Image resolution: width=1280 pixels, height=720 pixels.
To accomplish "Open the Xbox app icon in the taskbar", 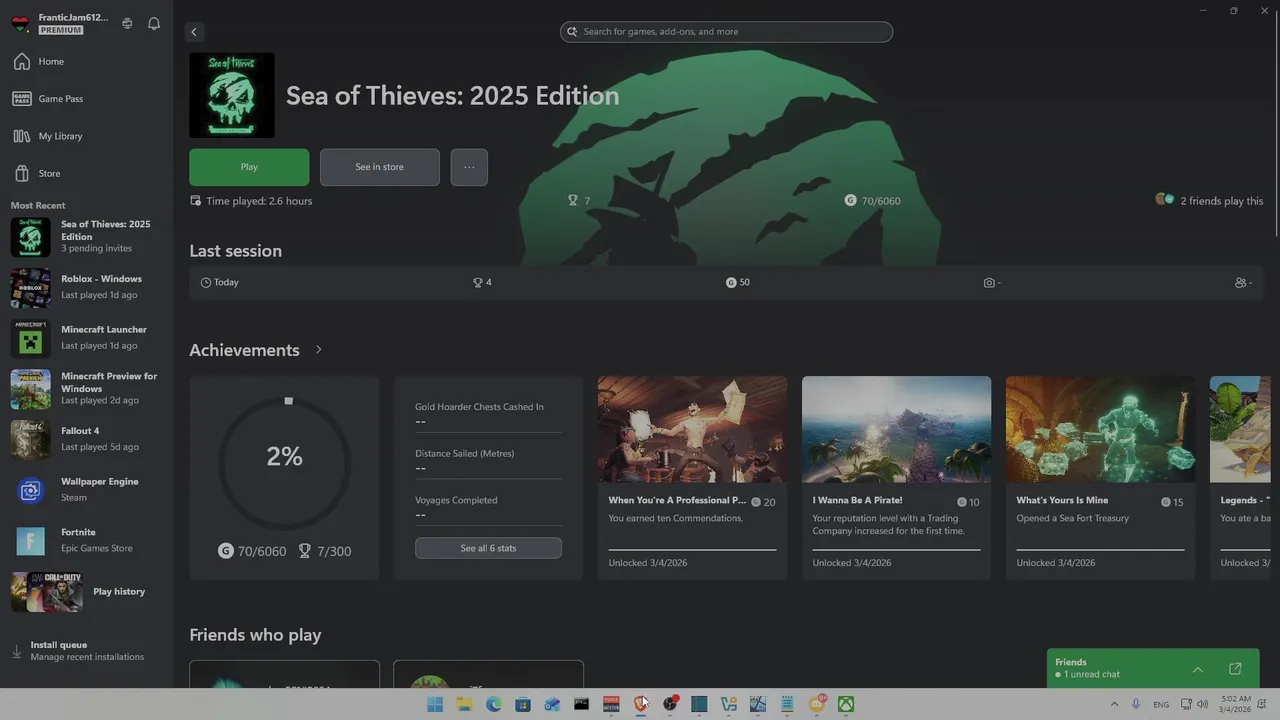I will click(846, 704).
